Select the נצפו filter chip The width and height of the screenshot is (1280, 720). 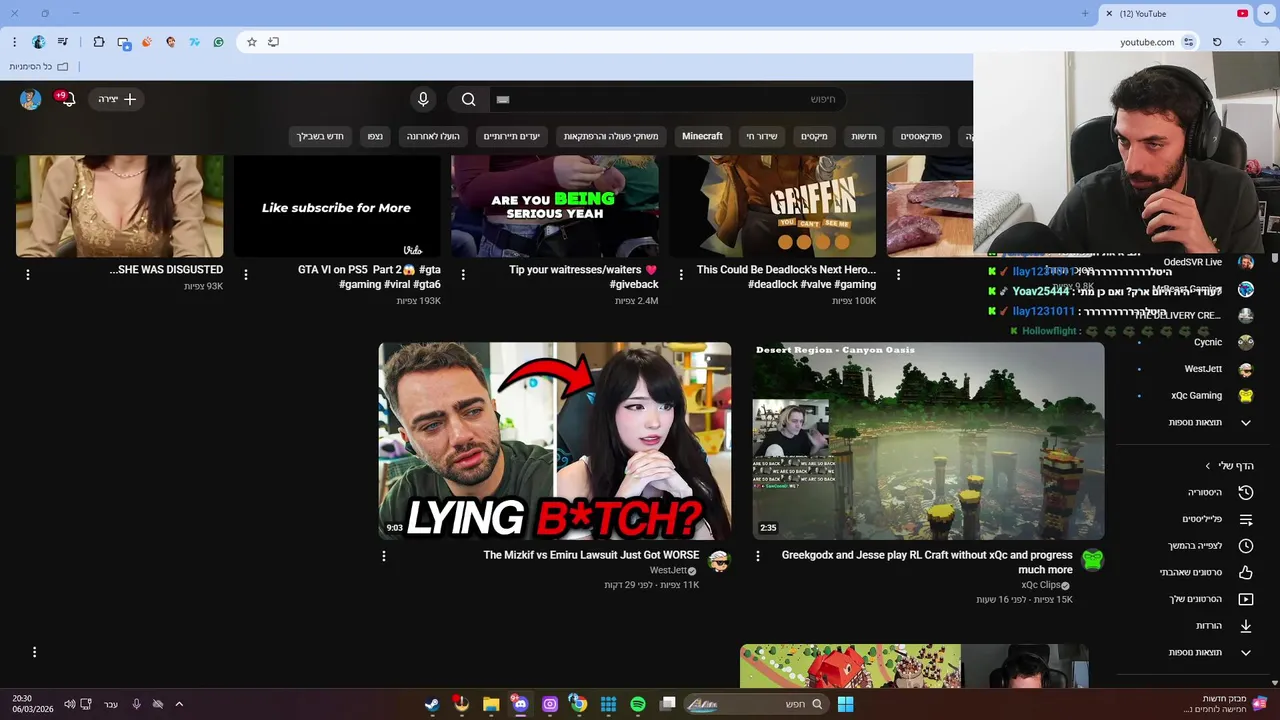coord(375,136)
